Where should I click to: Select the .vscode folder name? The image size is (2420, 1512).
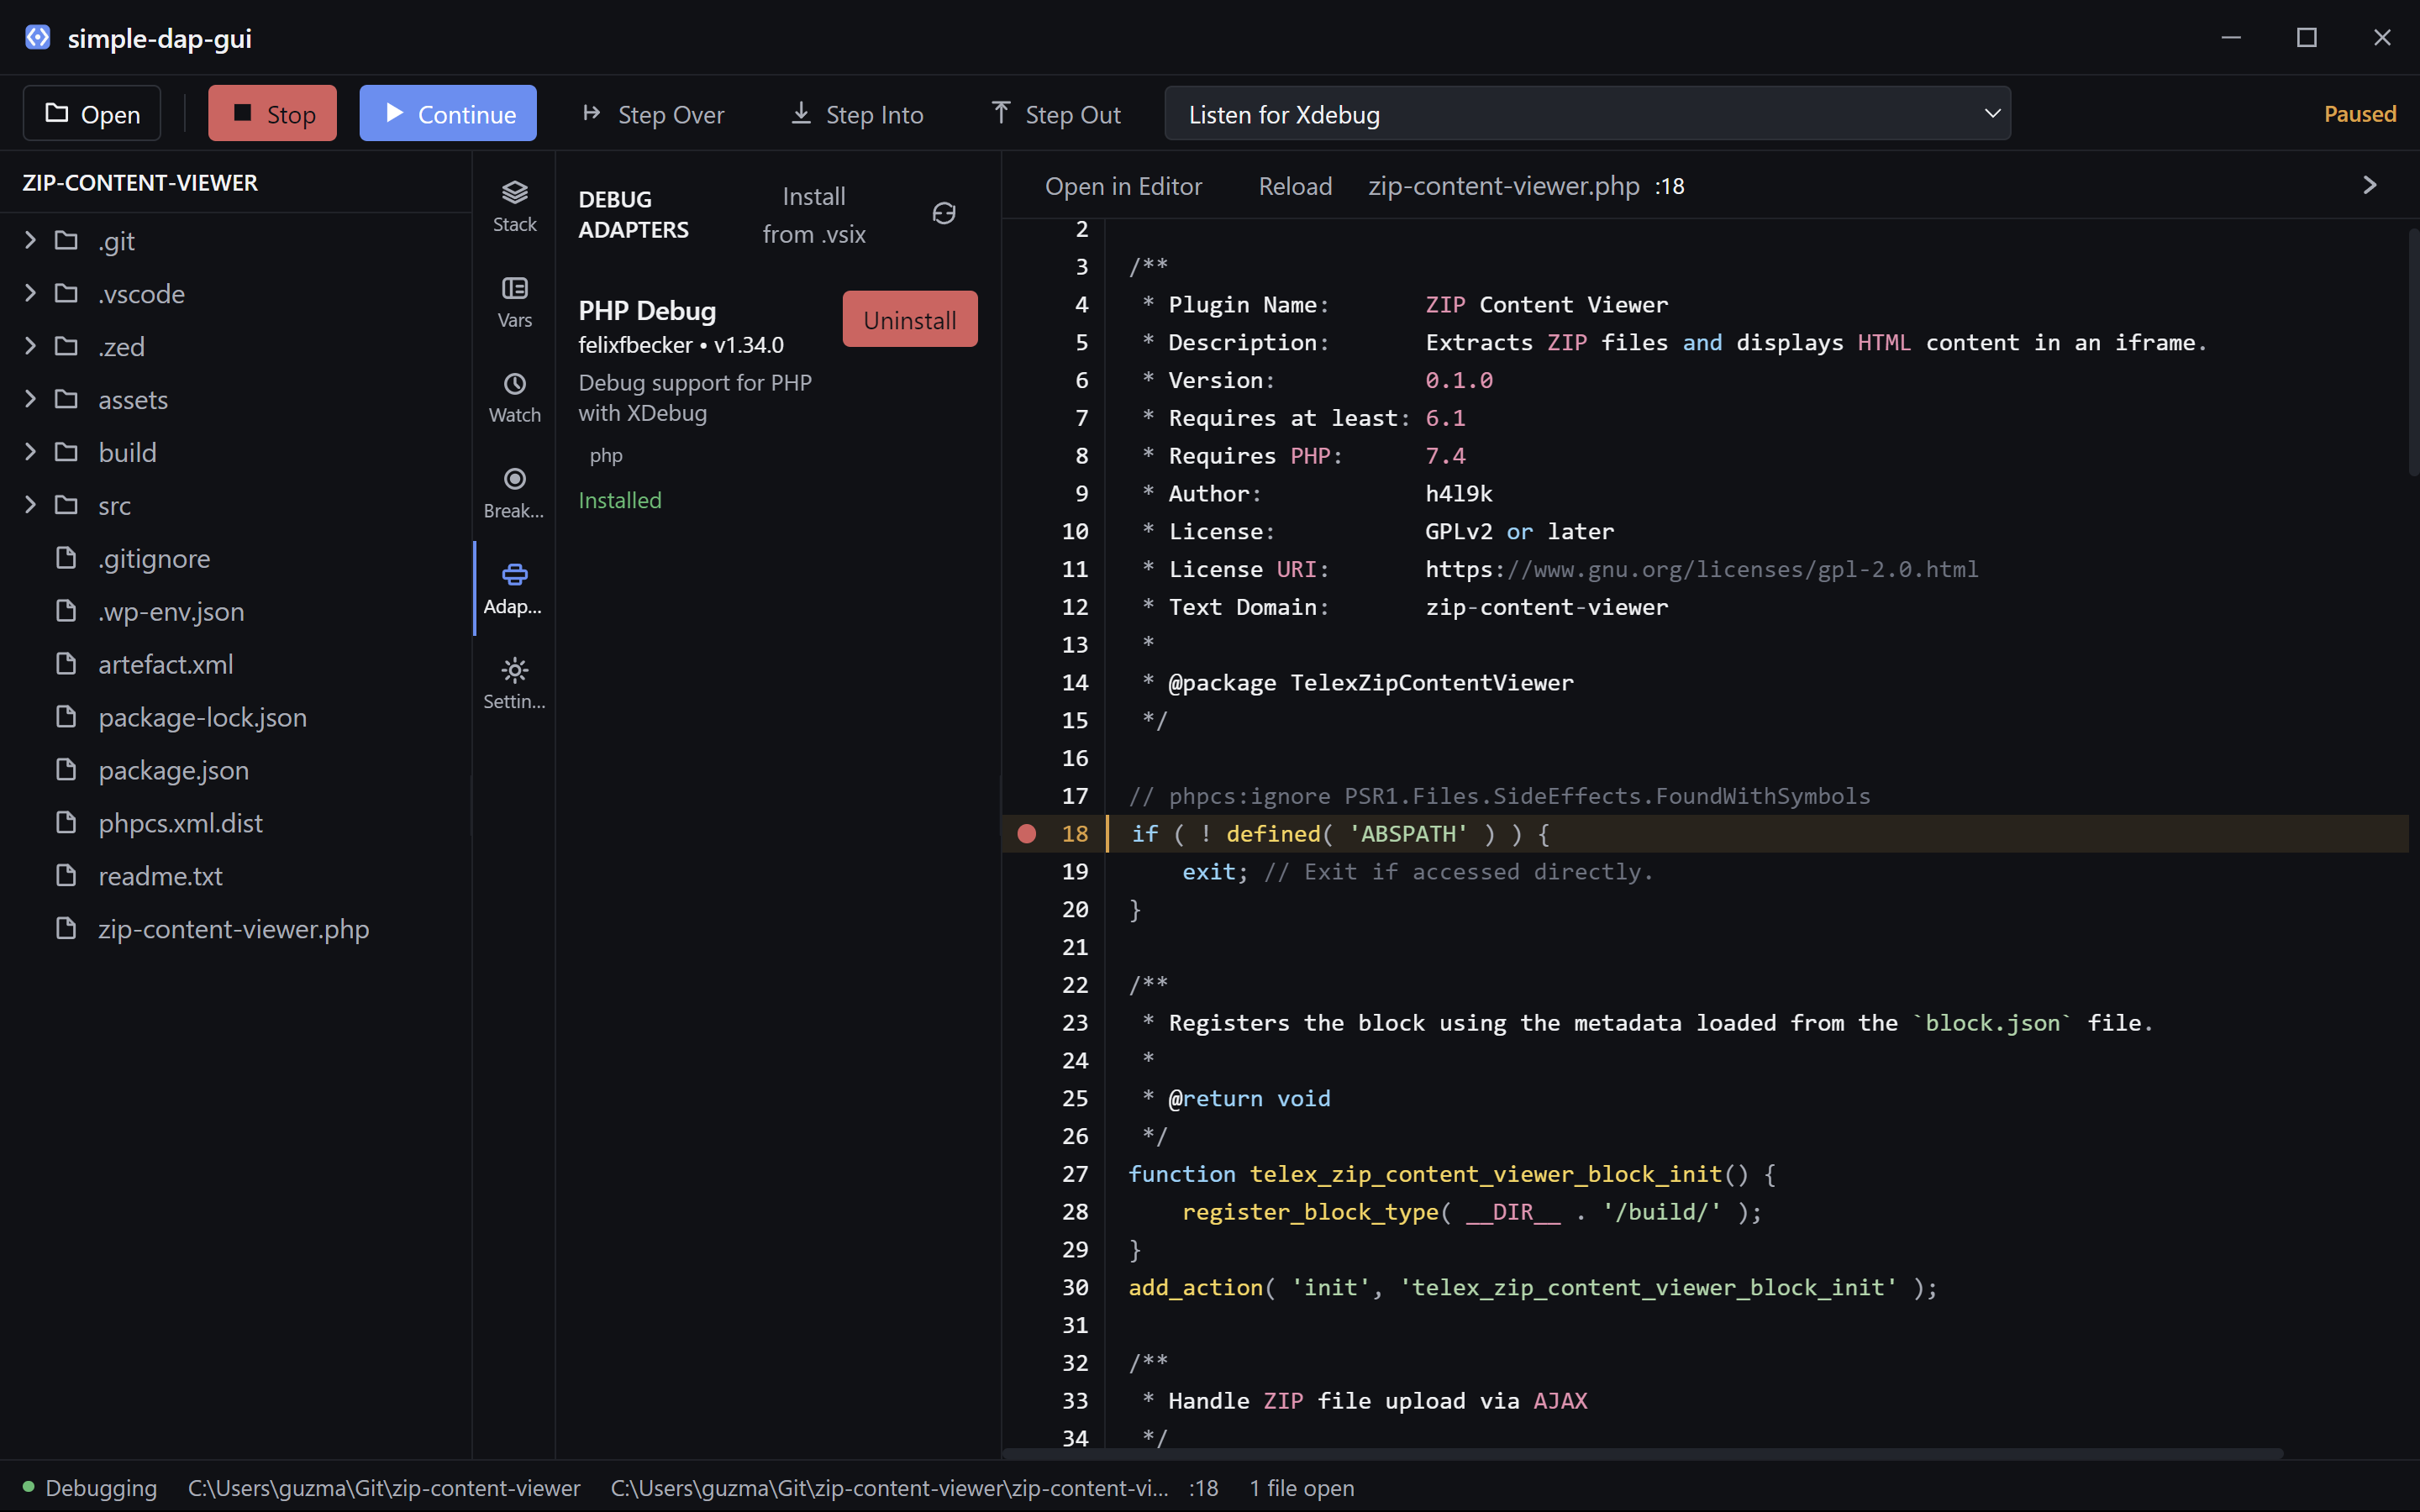pyautogui.click(x=141, y=294)
